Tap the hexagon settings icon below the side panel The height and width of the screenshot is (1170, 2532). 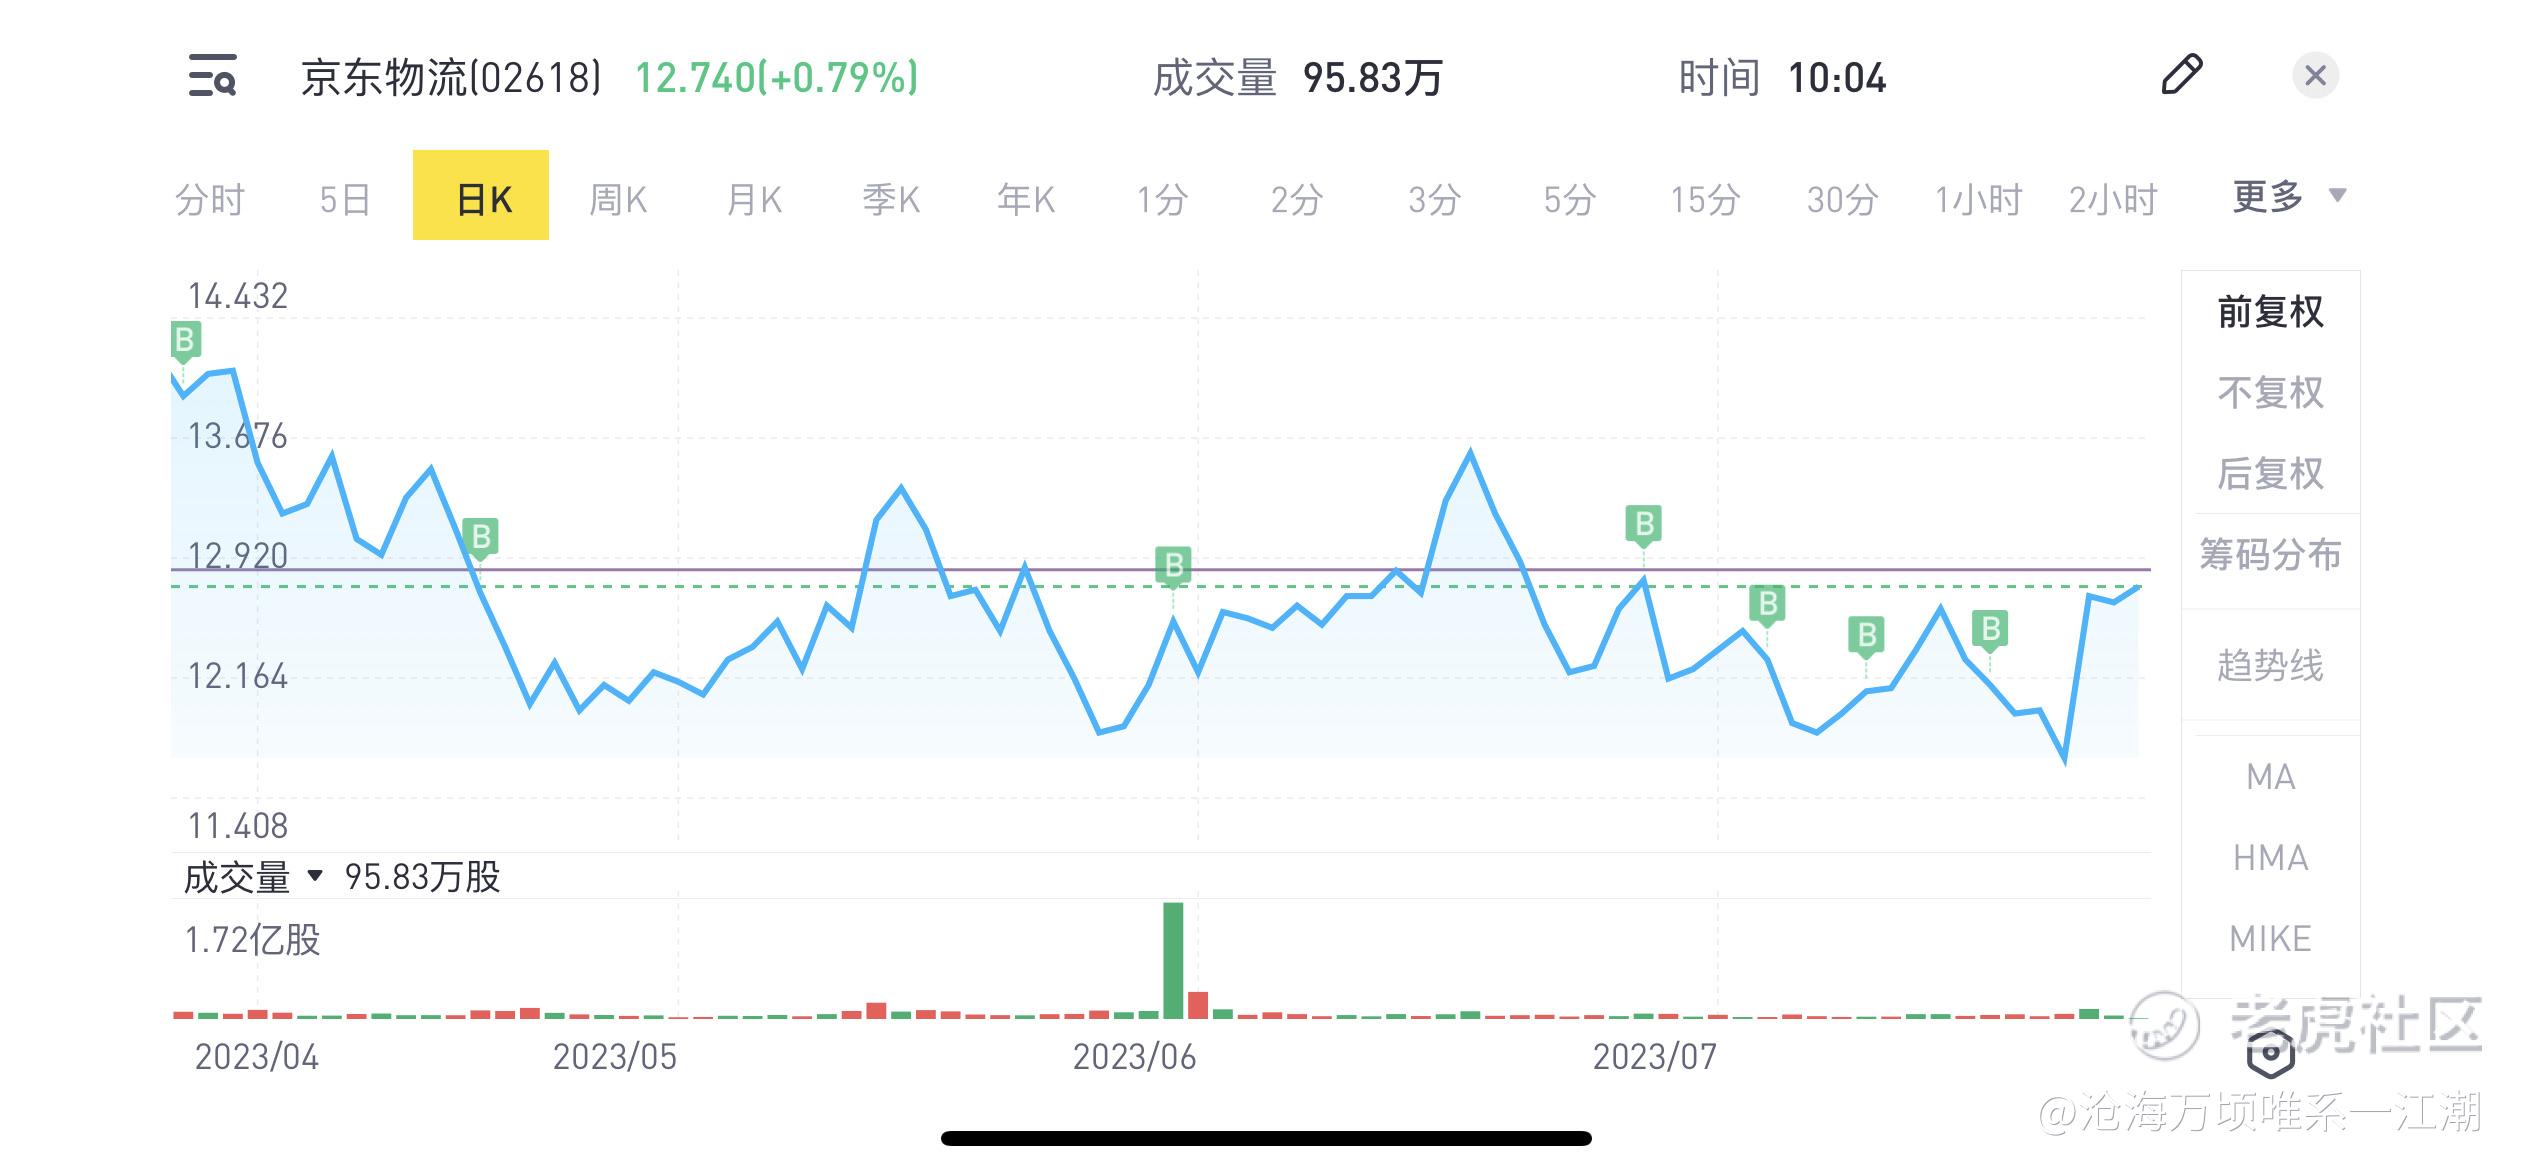pos(2270,1053)
